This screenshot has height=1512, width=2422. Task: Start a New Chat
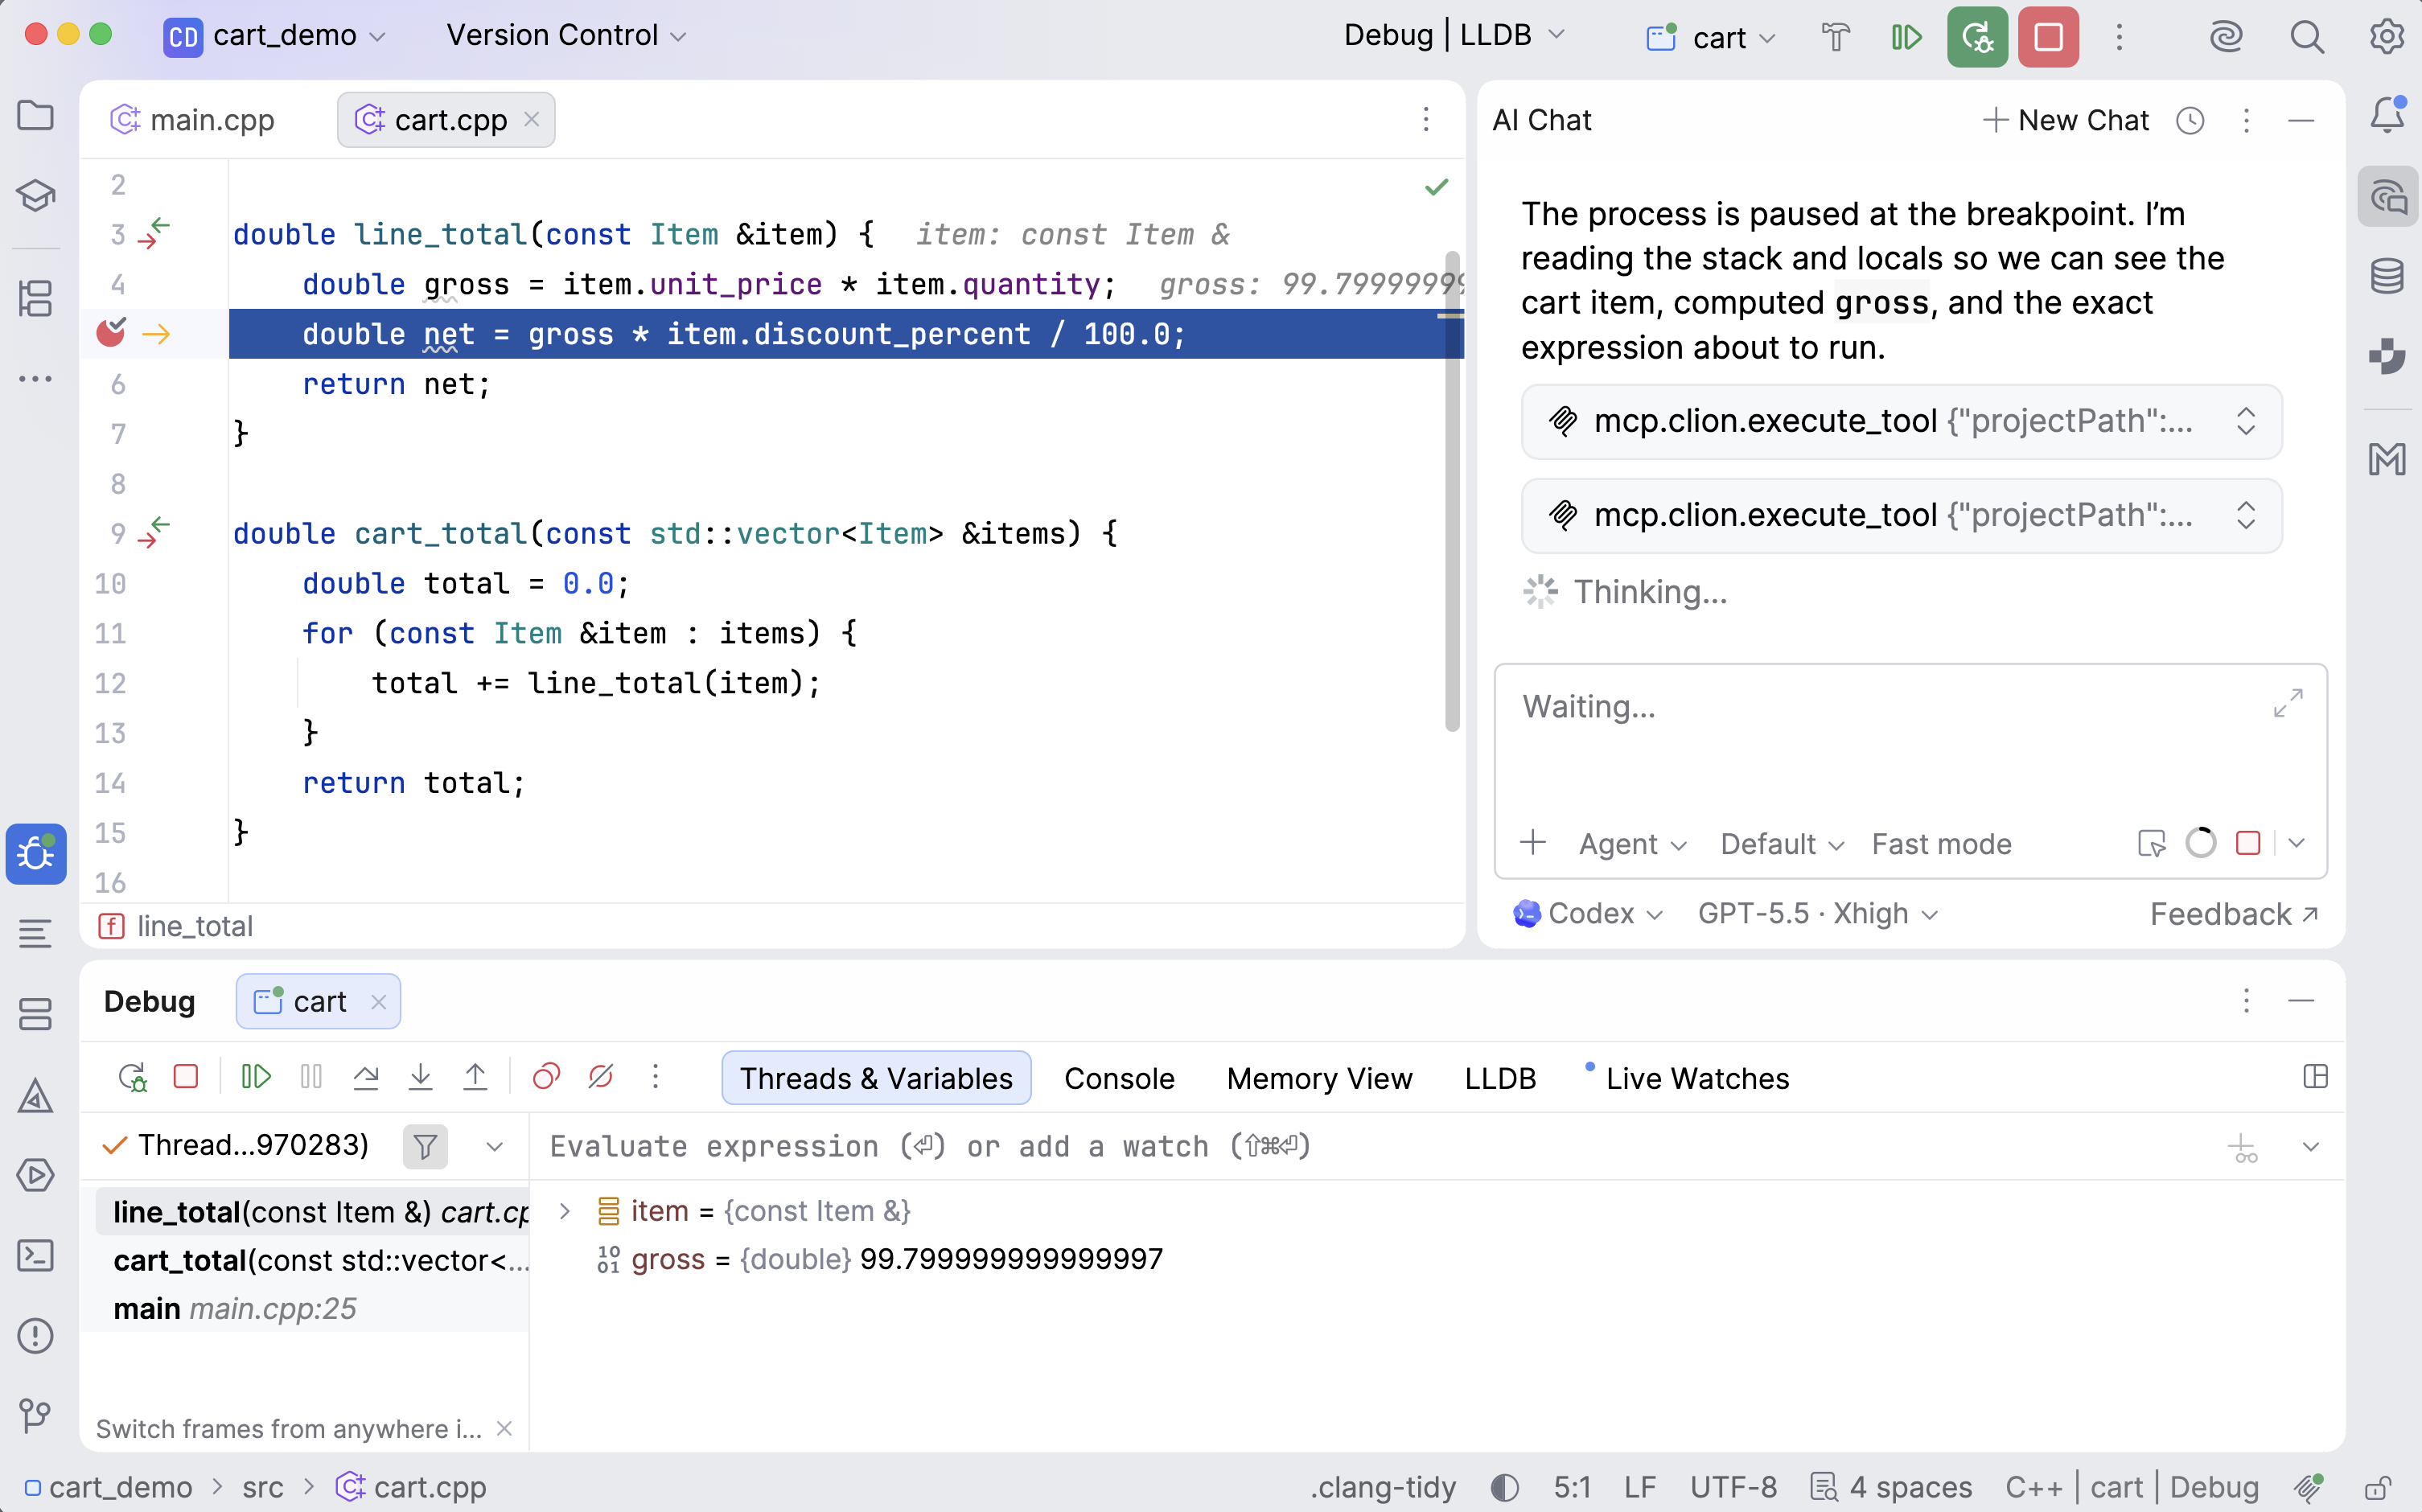[2066, 120]
